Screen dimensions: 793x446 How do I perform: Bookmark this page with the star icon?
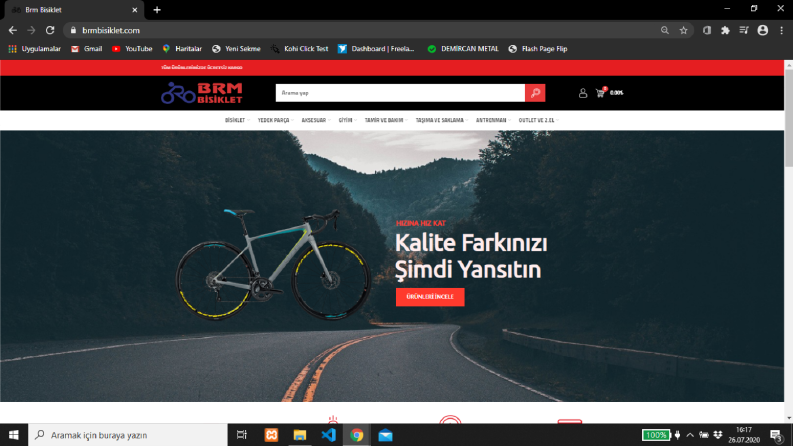point(683,30)
